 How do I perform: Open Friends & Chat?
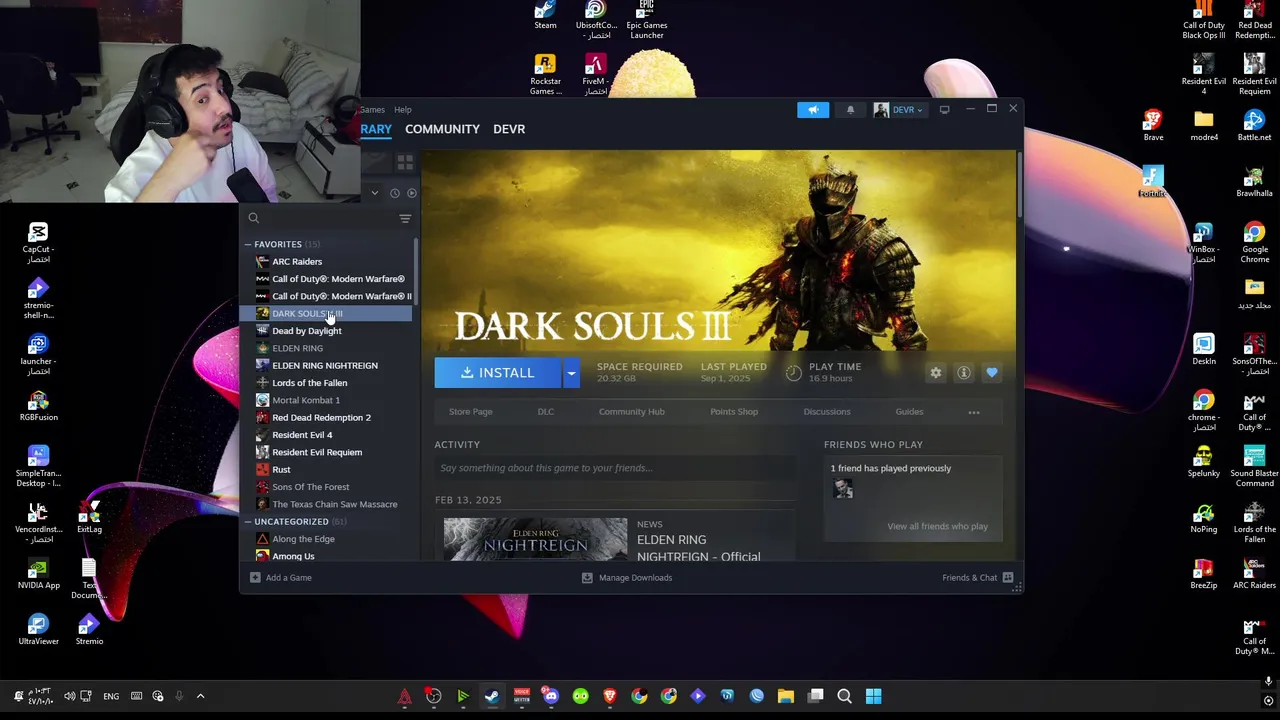[x=978, y=578]
